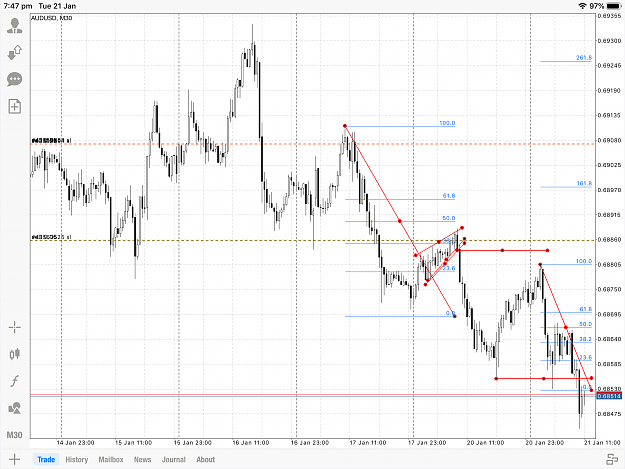Change the M30 timeframe selector
The image size is (625, 469).
click(x=15, y=435)
